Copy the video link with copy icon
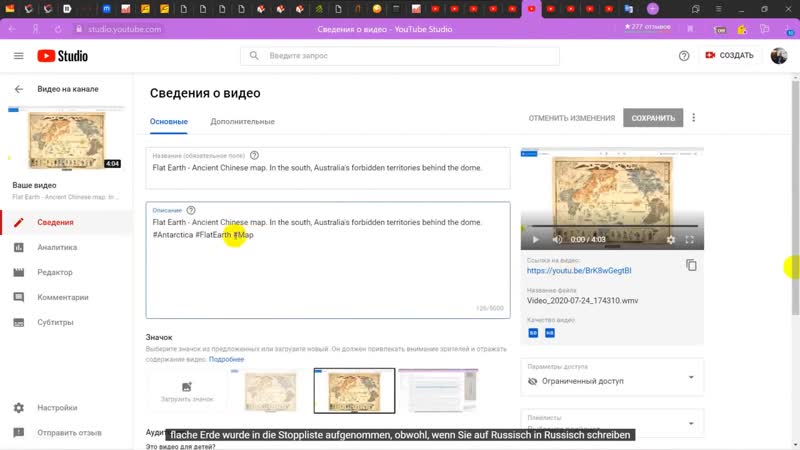 coord(691,265)
